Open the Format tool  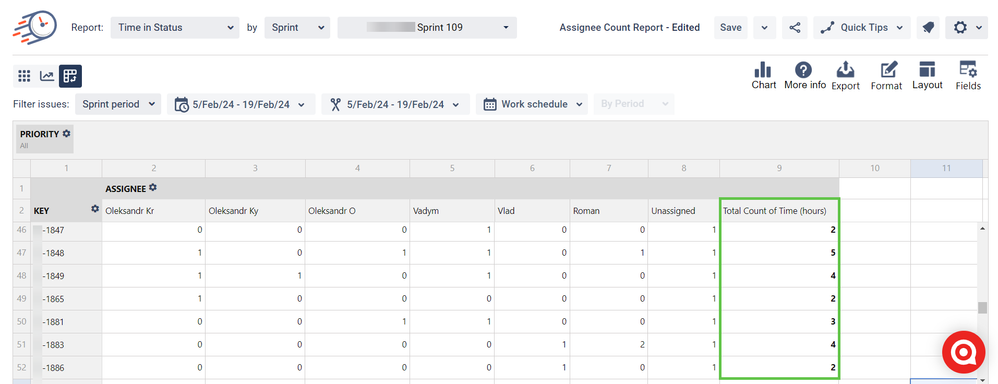click(887, 76)
